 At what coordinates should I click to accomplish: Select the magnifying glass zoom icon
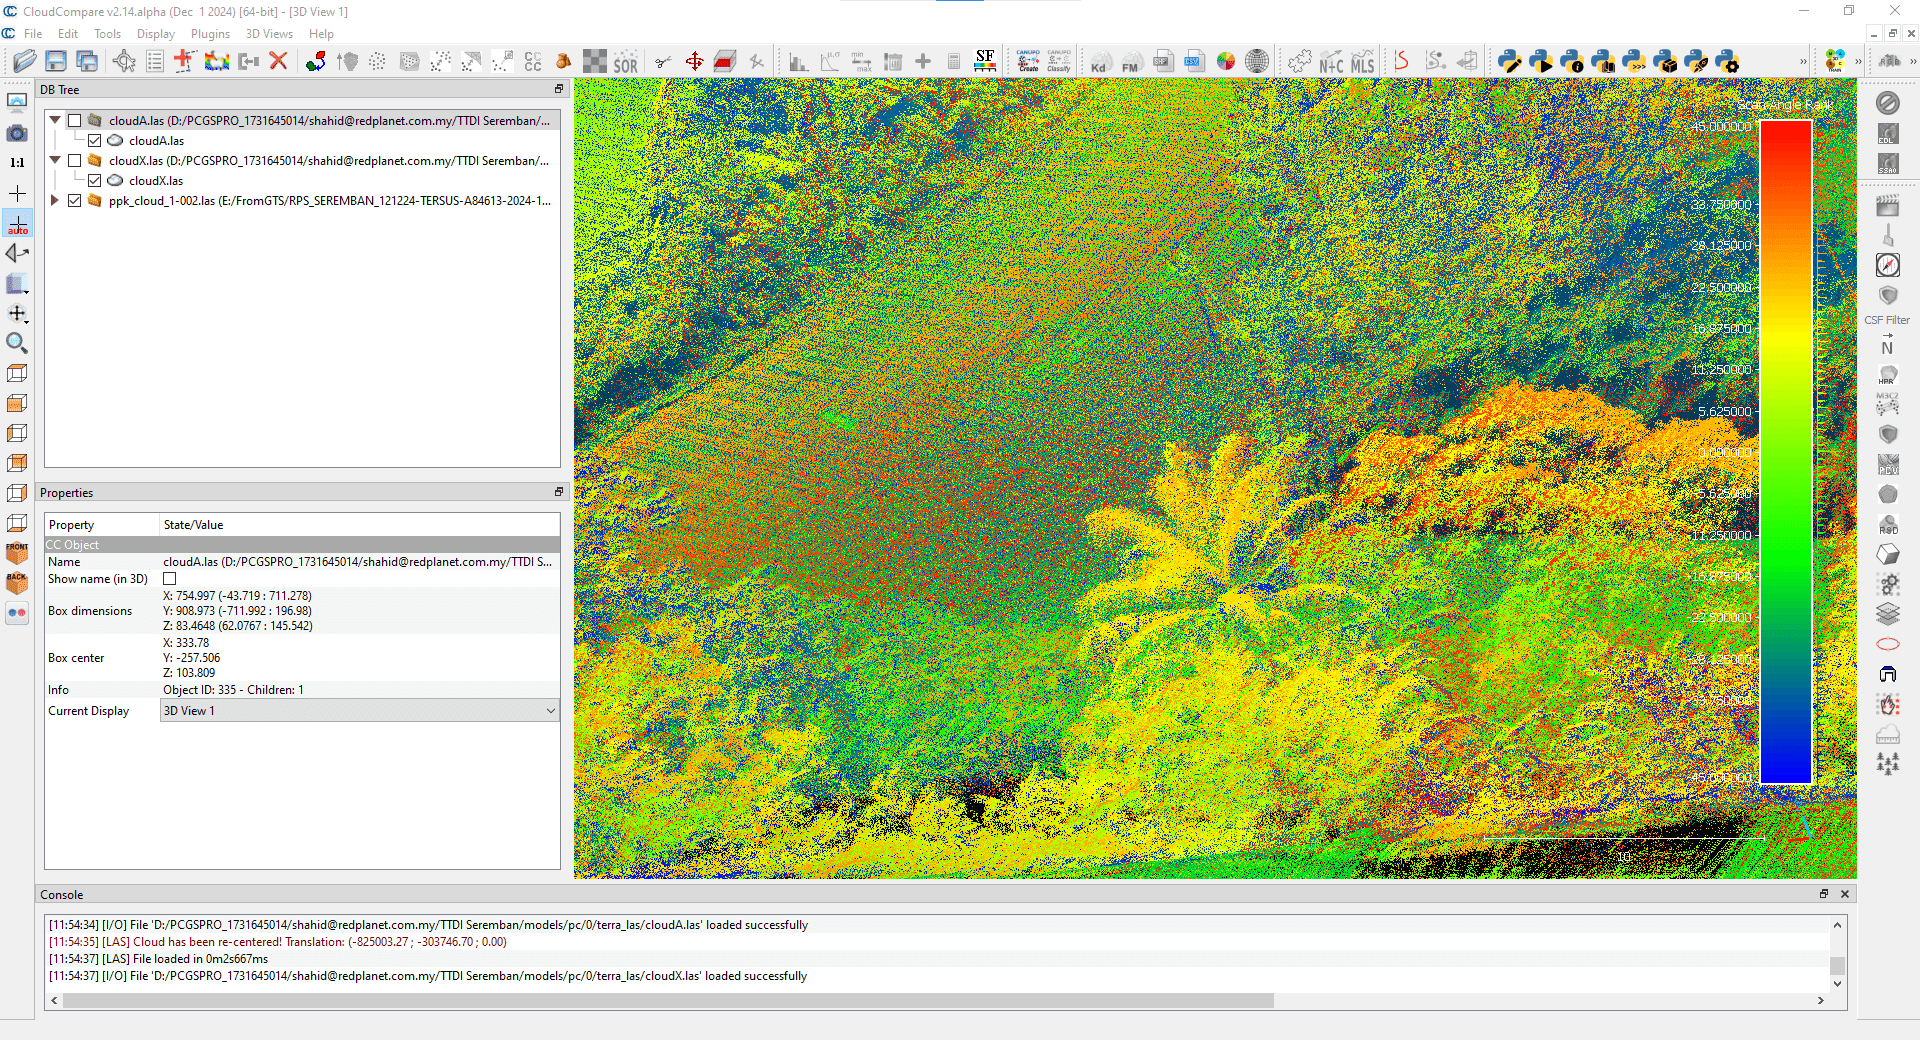17,343
